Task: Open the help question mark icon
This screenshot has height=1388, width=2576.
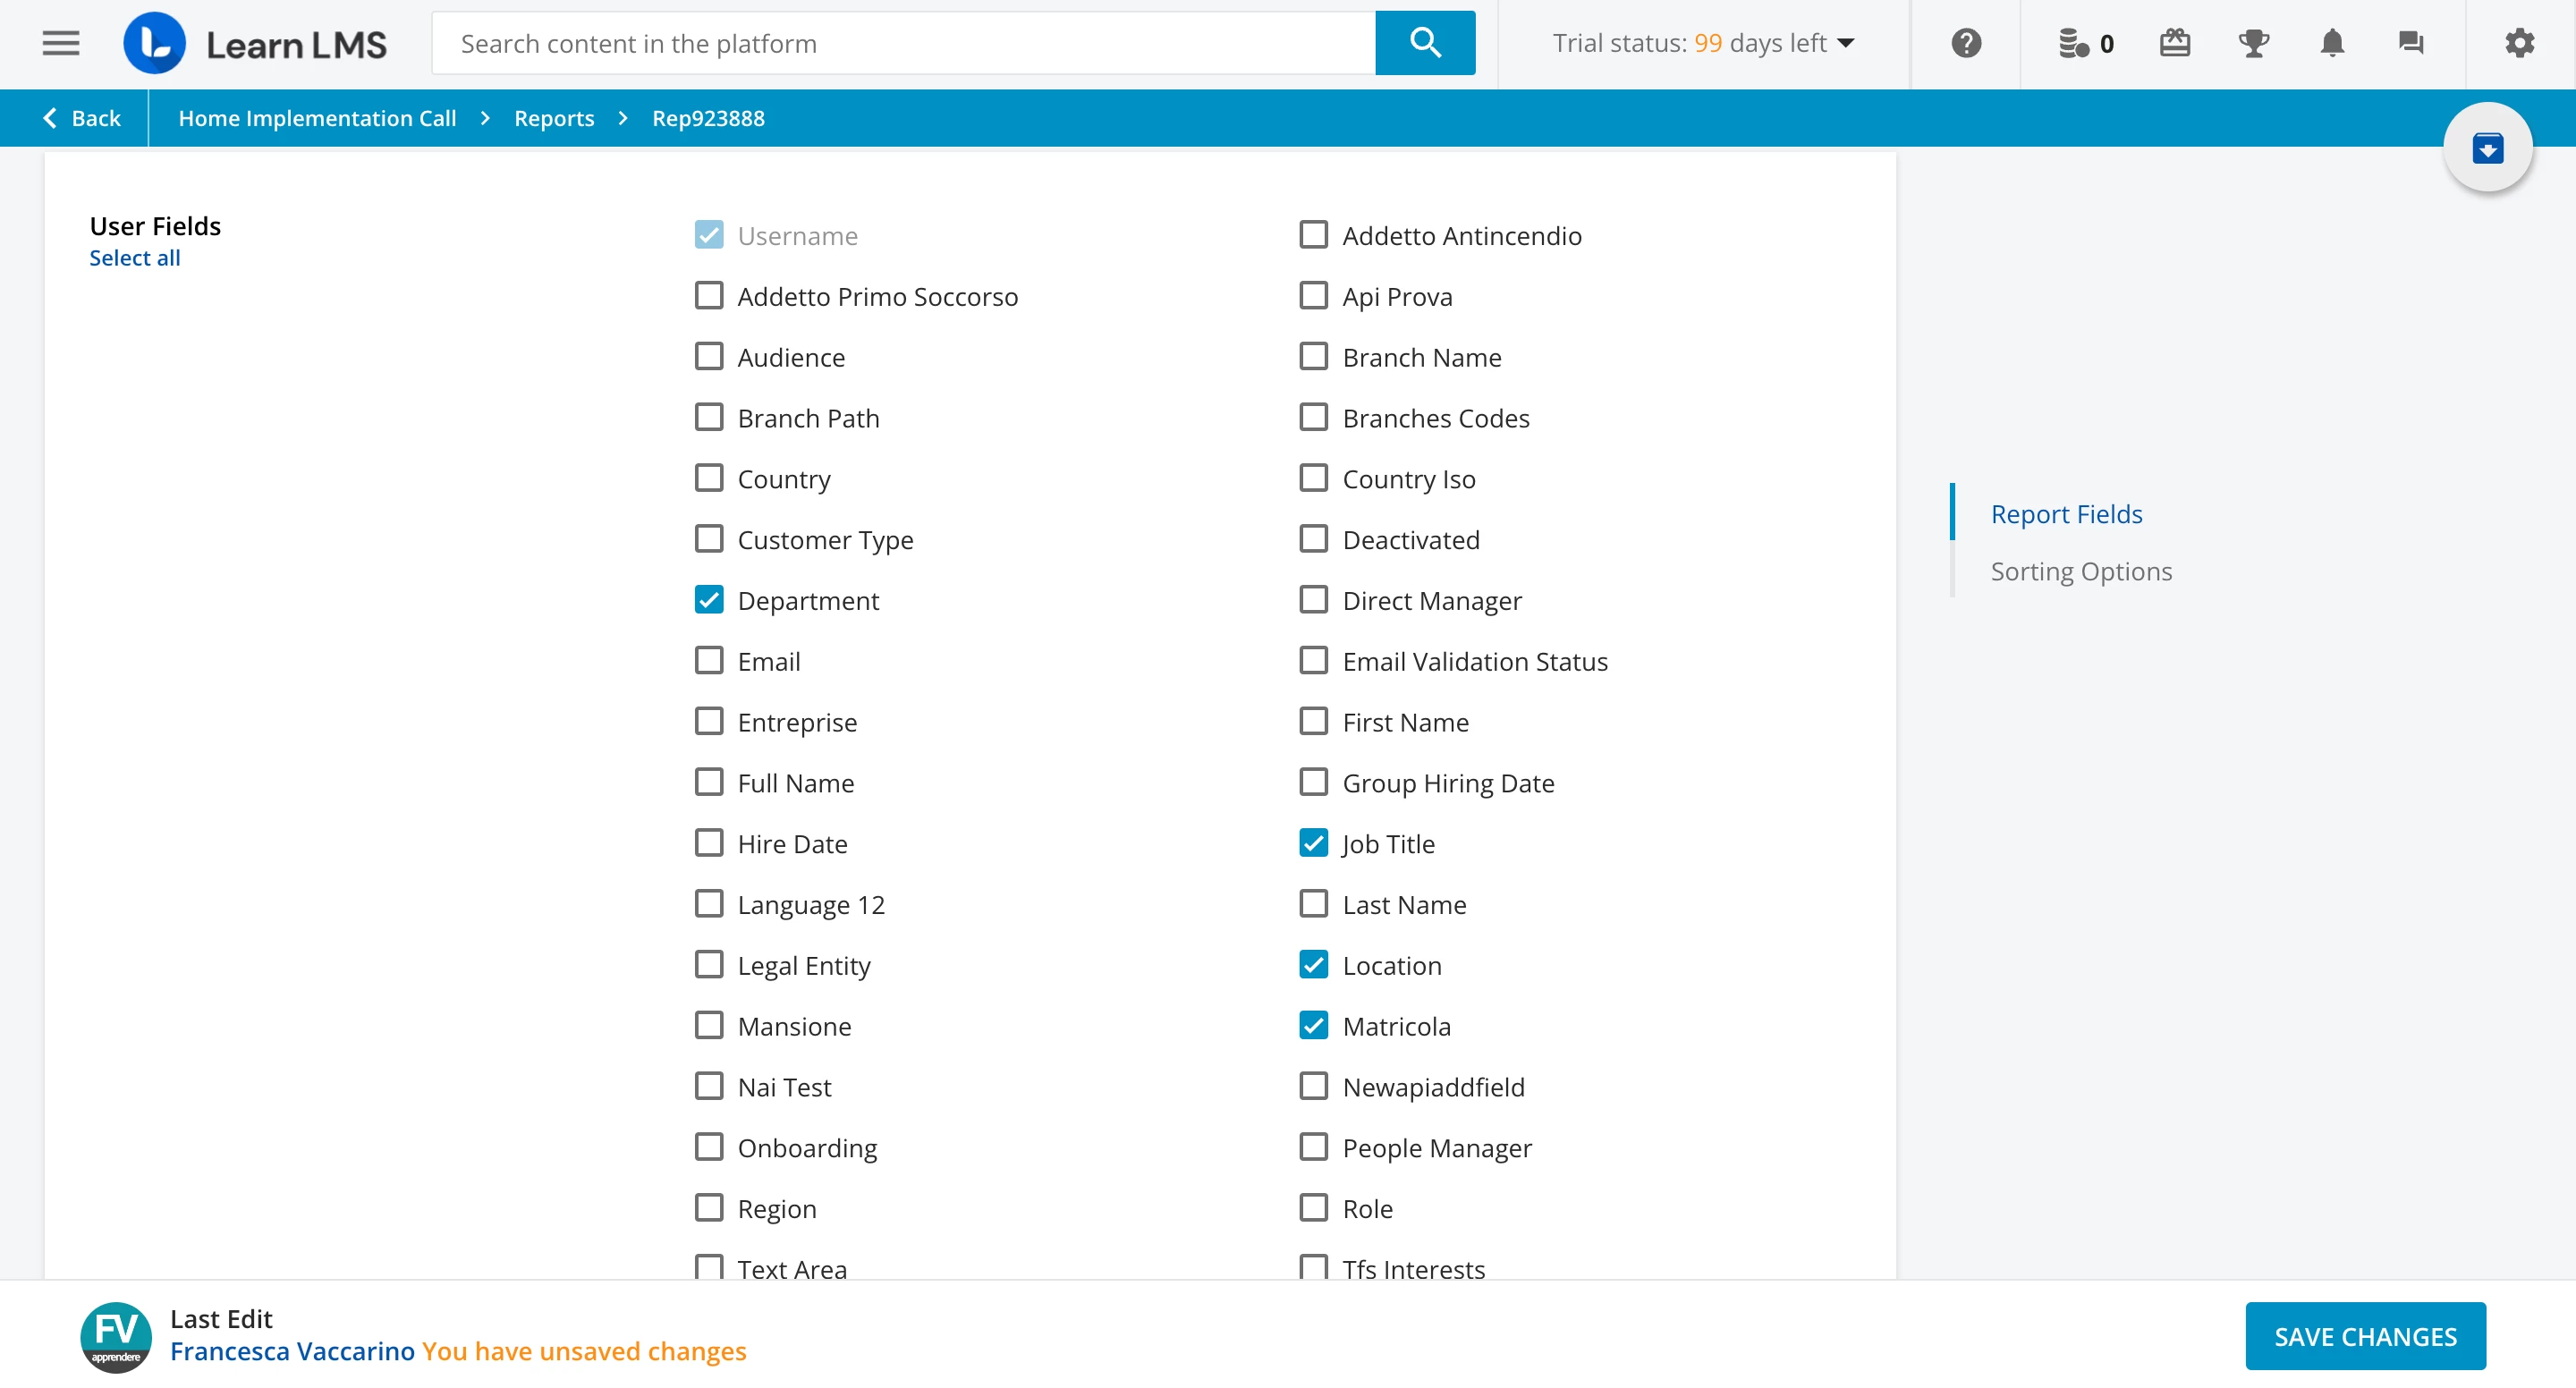Action: pyautogui.click(x=1965, y=43)
